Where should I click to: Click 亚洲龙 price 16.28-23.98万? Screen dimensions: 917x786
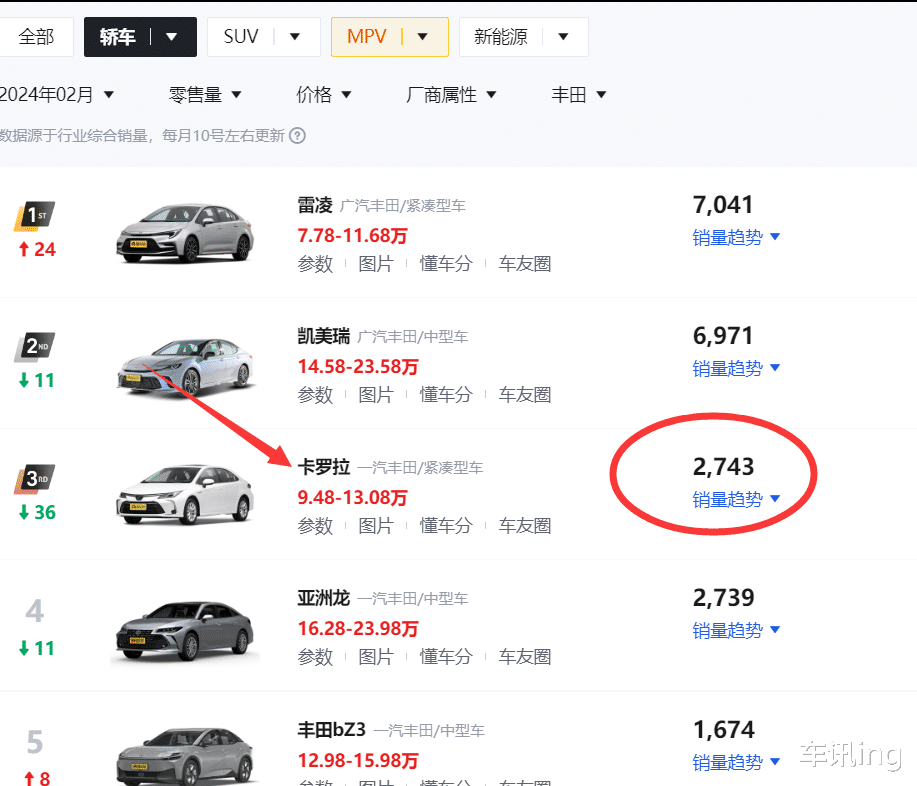[358, 629]
